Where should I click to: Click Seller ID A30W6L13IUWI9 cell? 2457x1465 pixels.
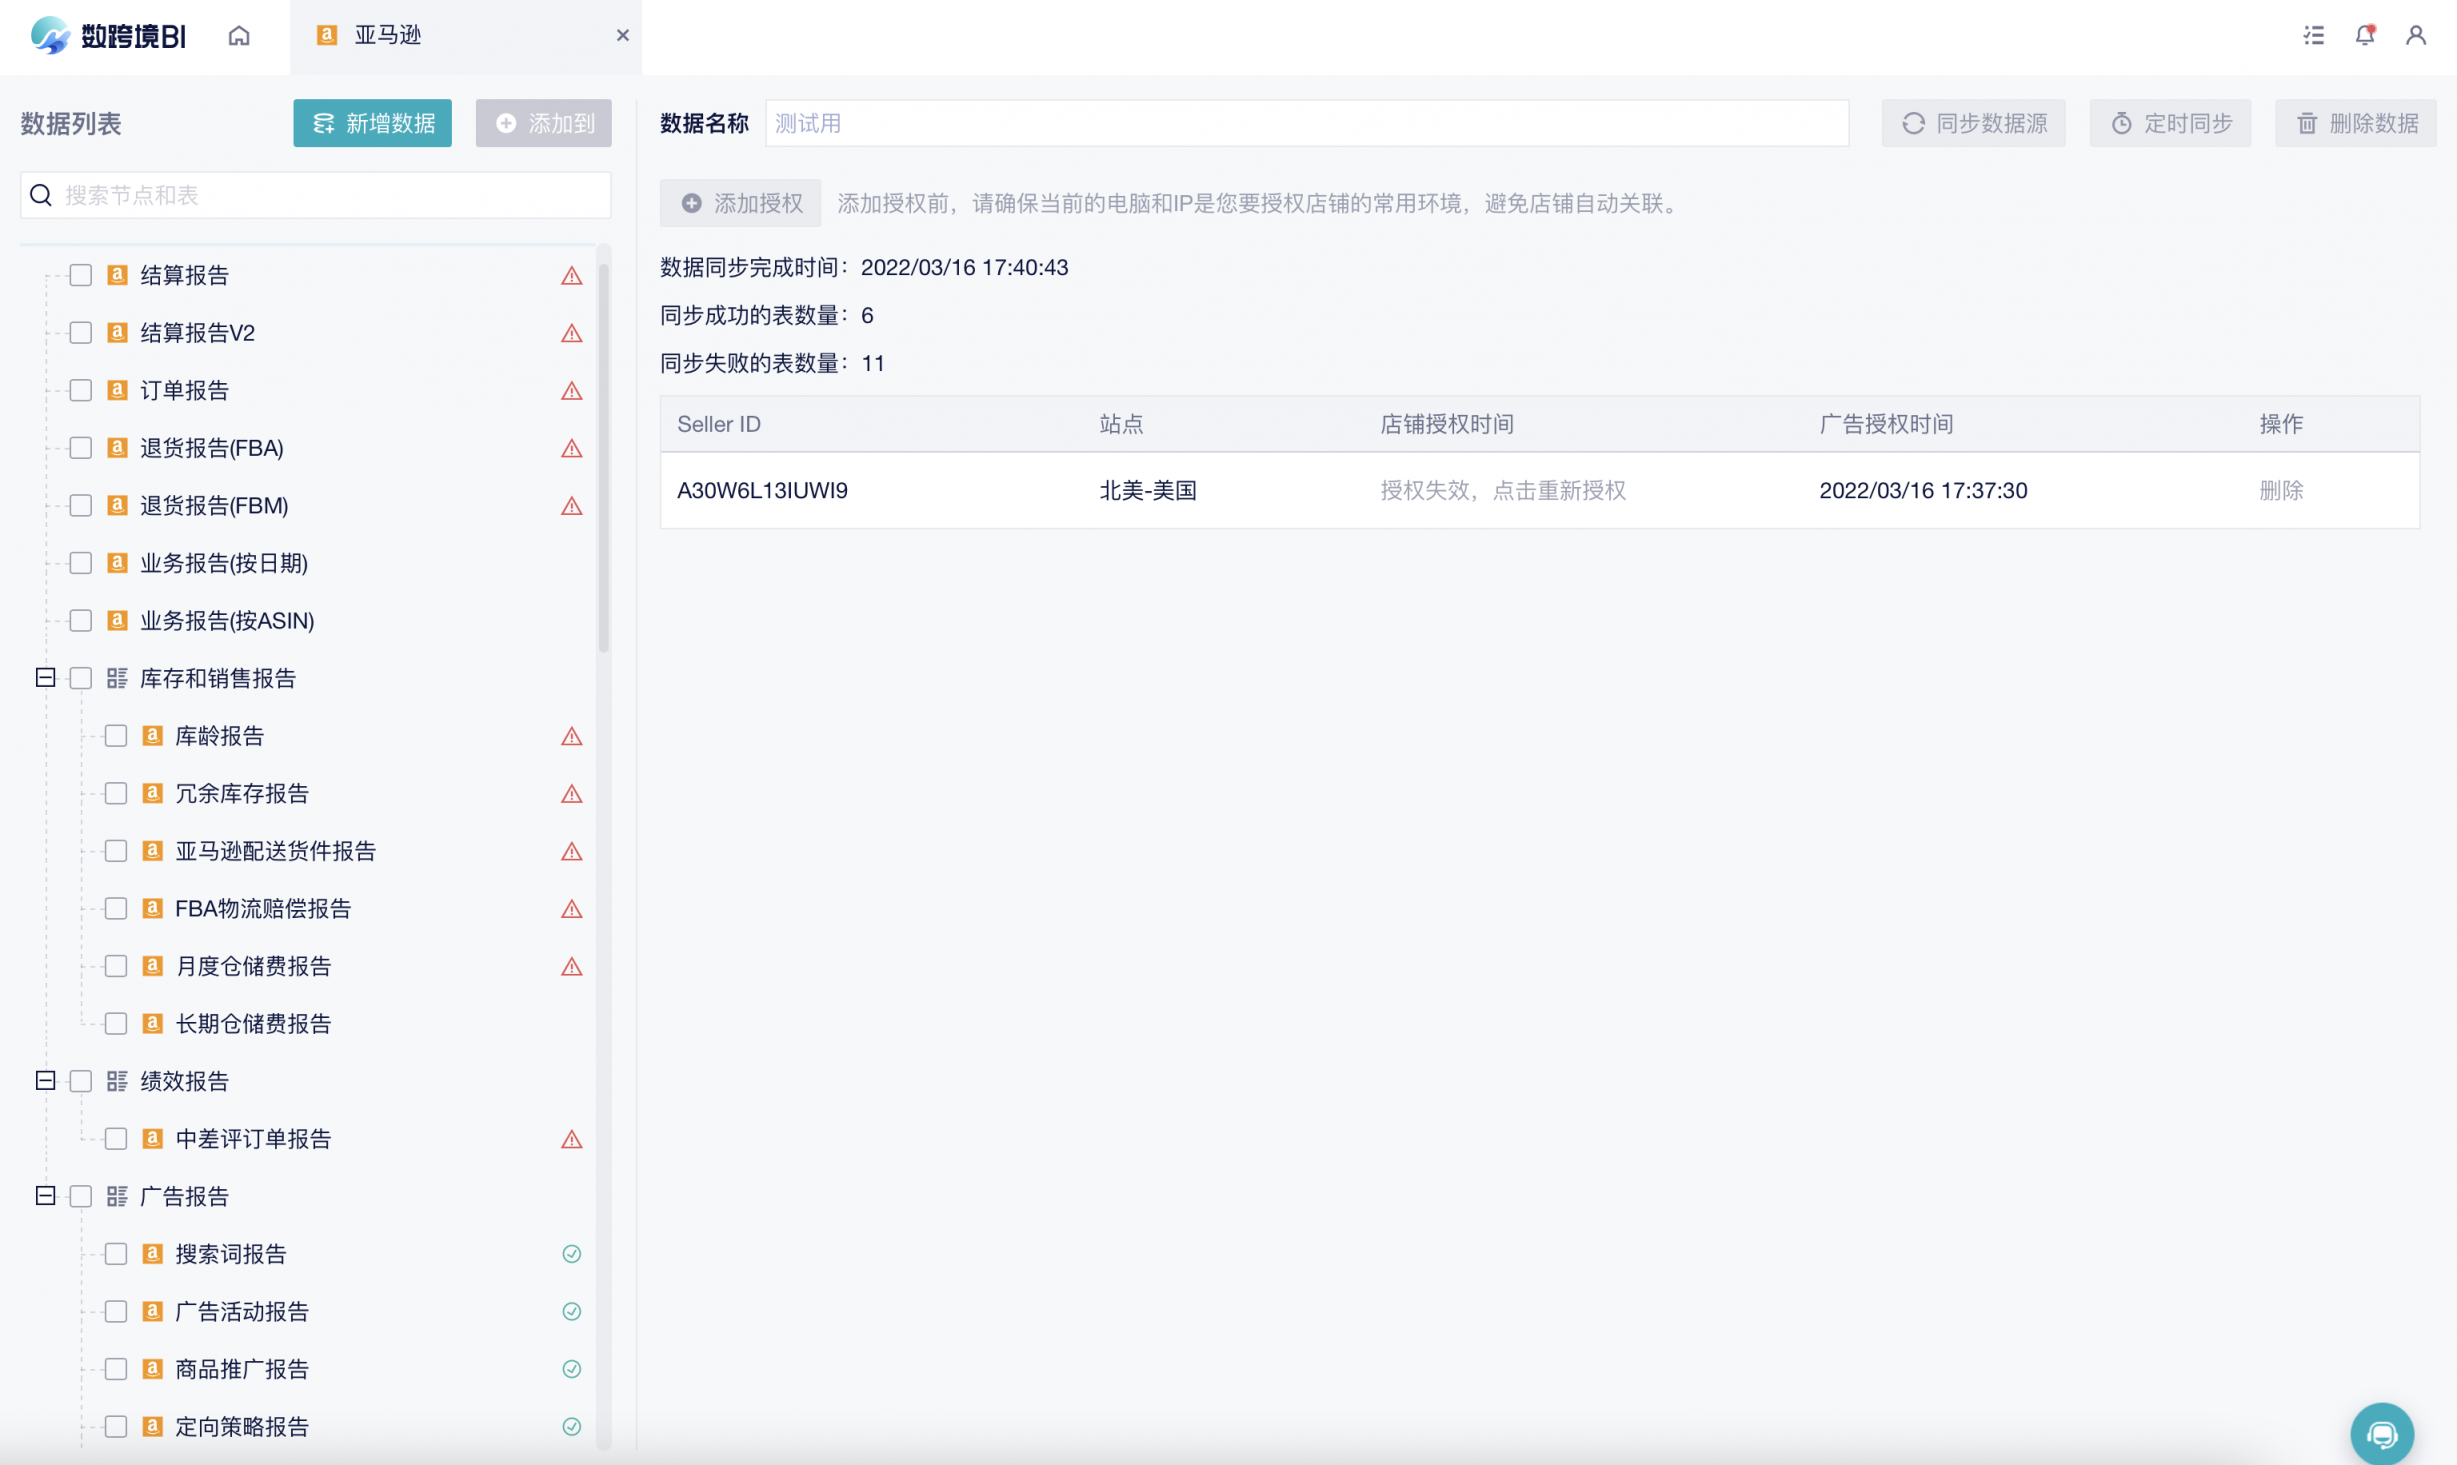coord(763,491)
